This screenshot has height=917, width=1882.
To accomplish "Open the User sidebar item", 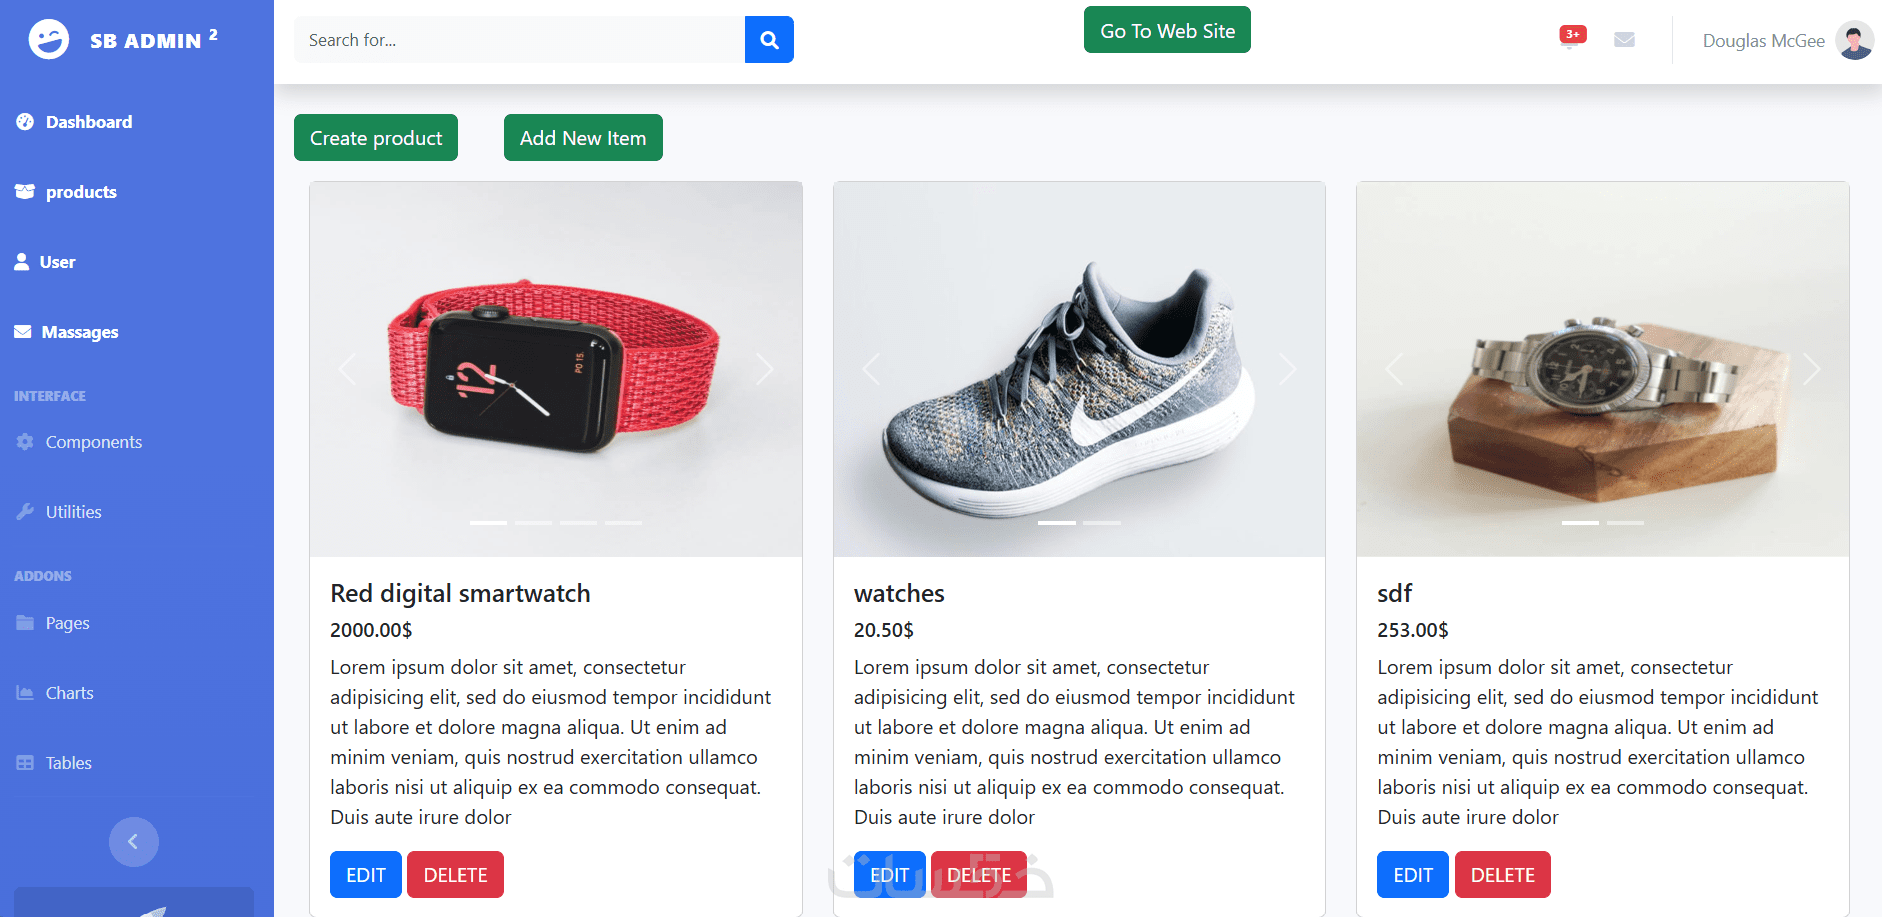I will pyautogui.click(x=57, y=262).
